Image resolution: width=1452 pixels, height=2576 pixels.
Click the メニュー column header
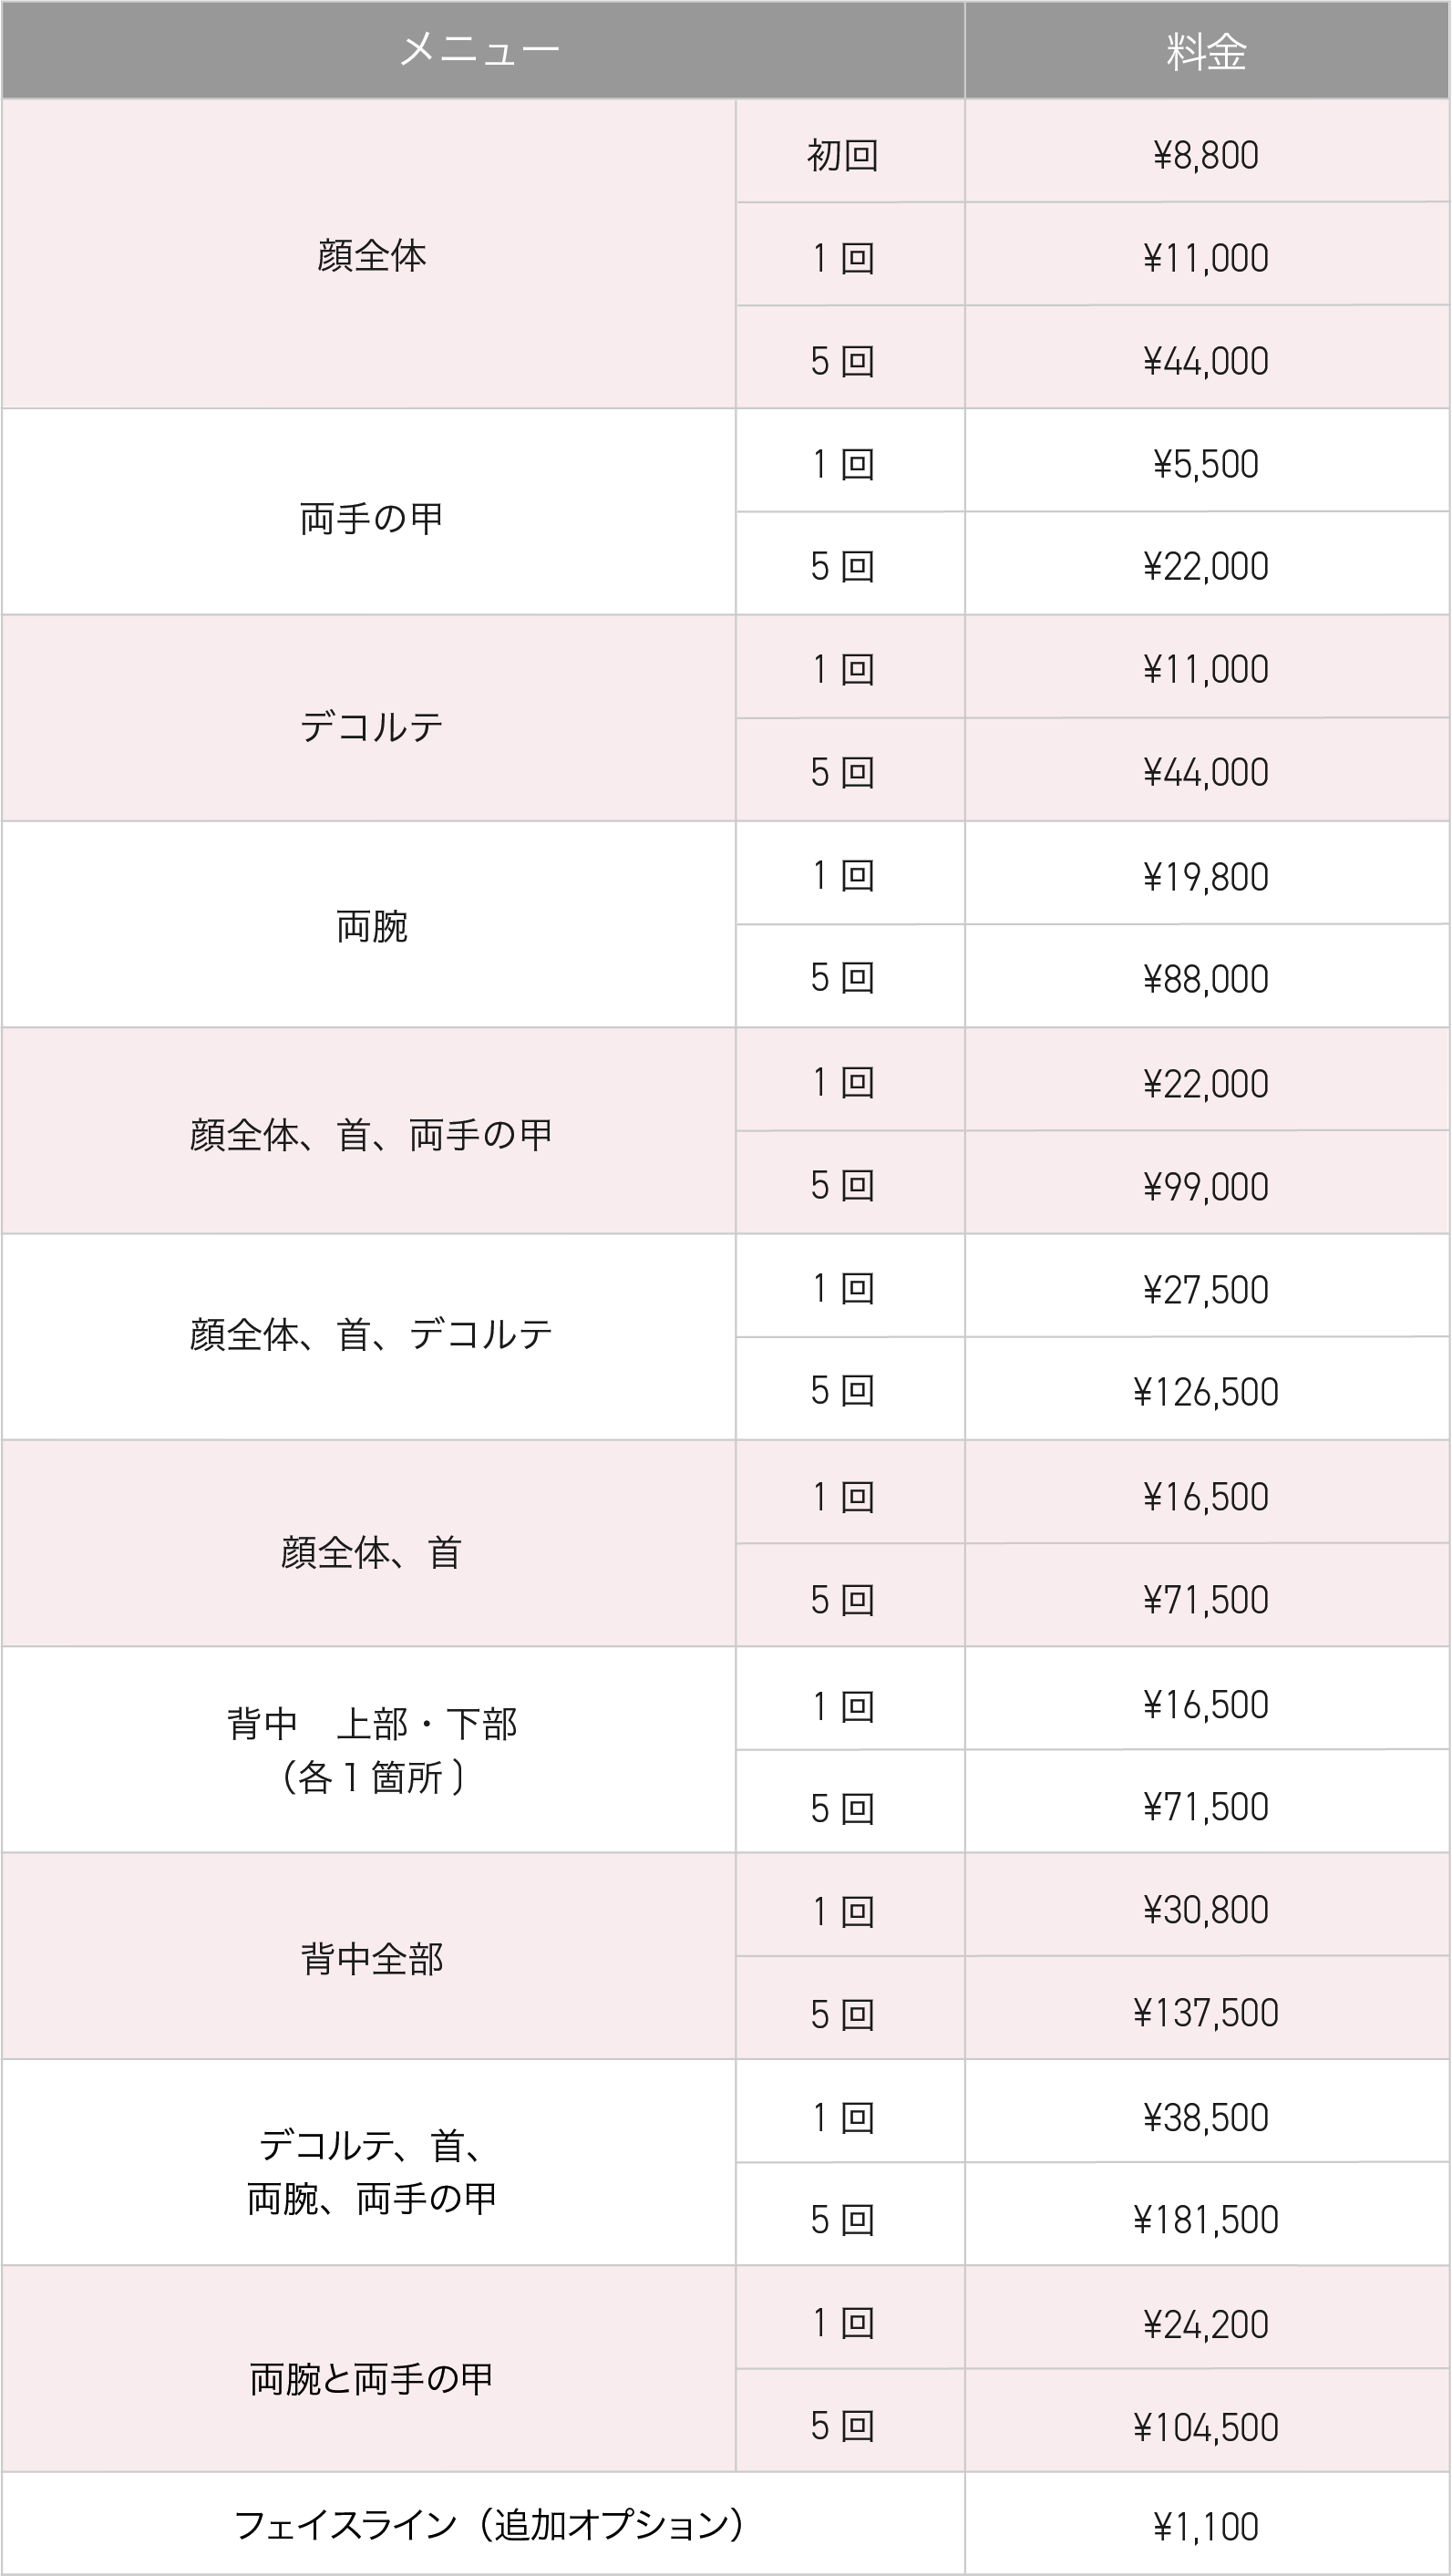click(x=480, y=50)
